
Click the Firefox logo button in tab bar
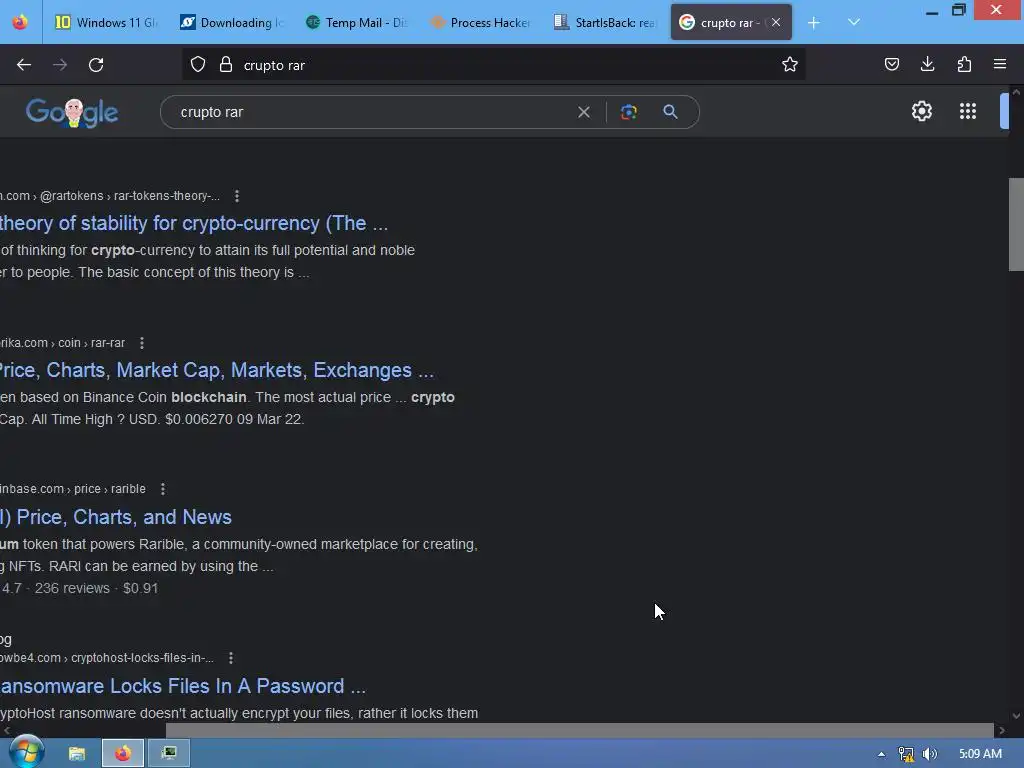click(x=20, y=22)
